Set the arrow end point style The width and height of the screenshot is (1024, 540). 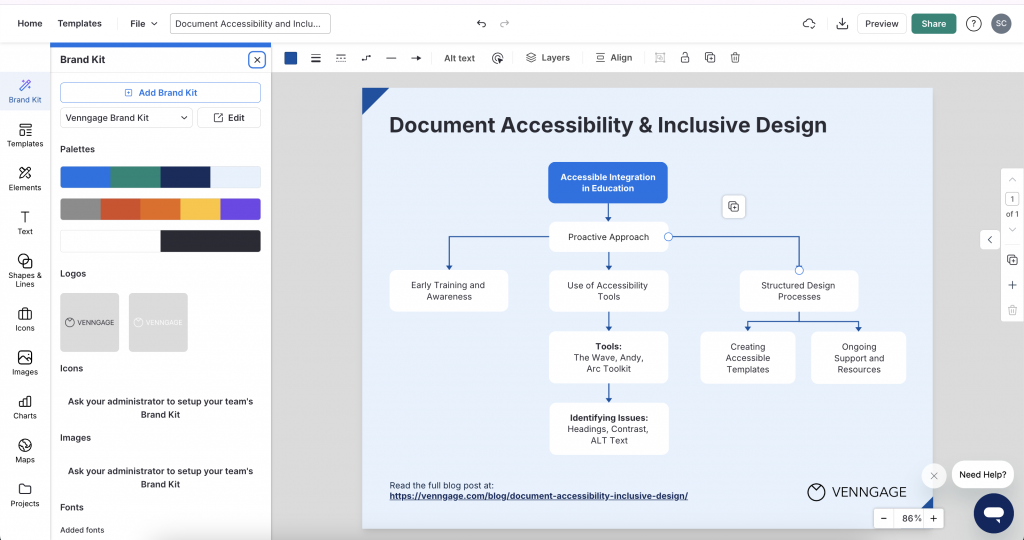(416, 58)
